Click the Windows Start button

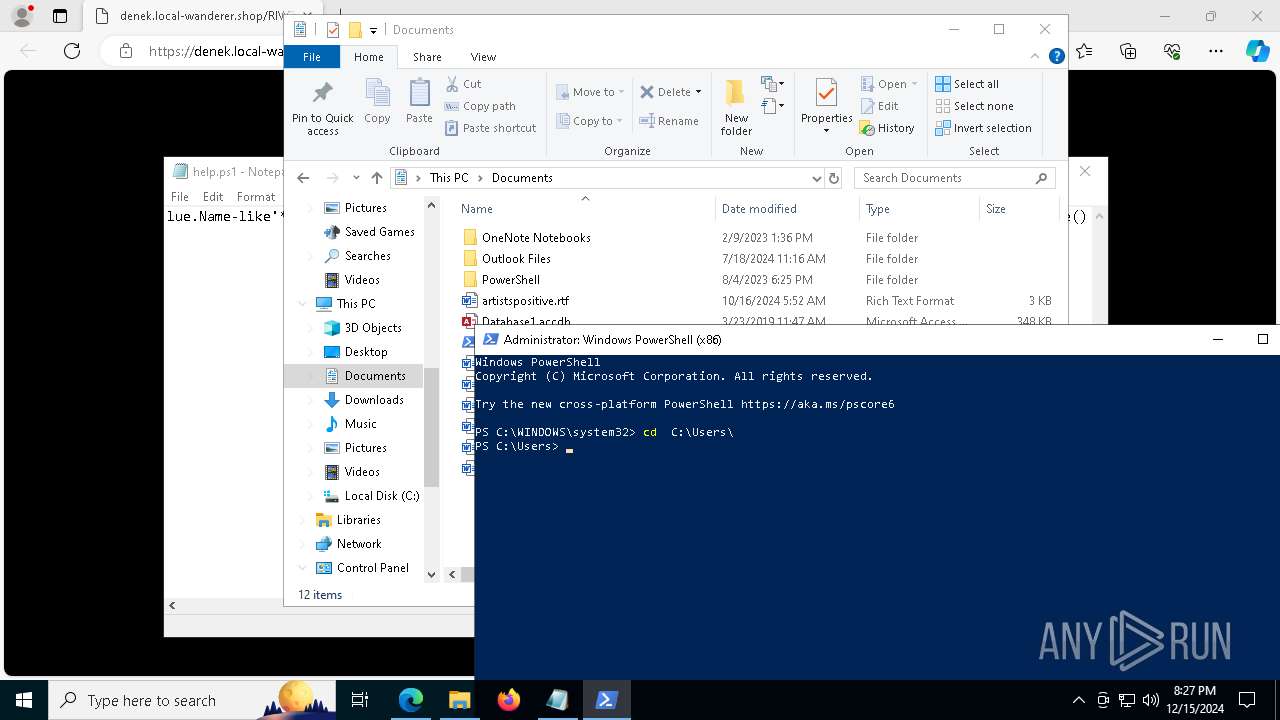pos(24,700)
